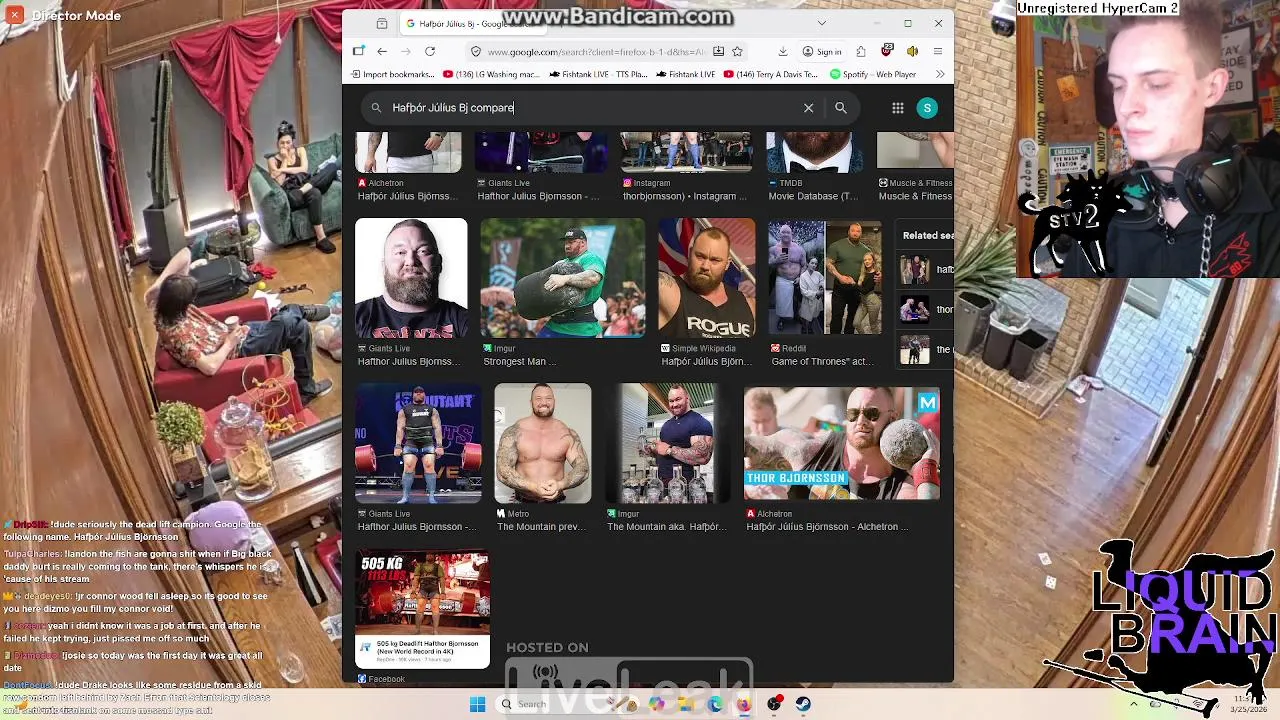Open Spotify - Web Player bookmark

tap(873, 74)
